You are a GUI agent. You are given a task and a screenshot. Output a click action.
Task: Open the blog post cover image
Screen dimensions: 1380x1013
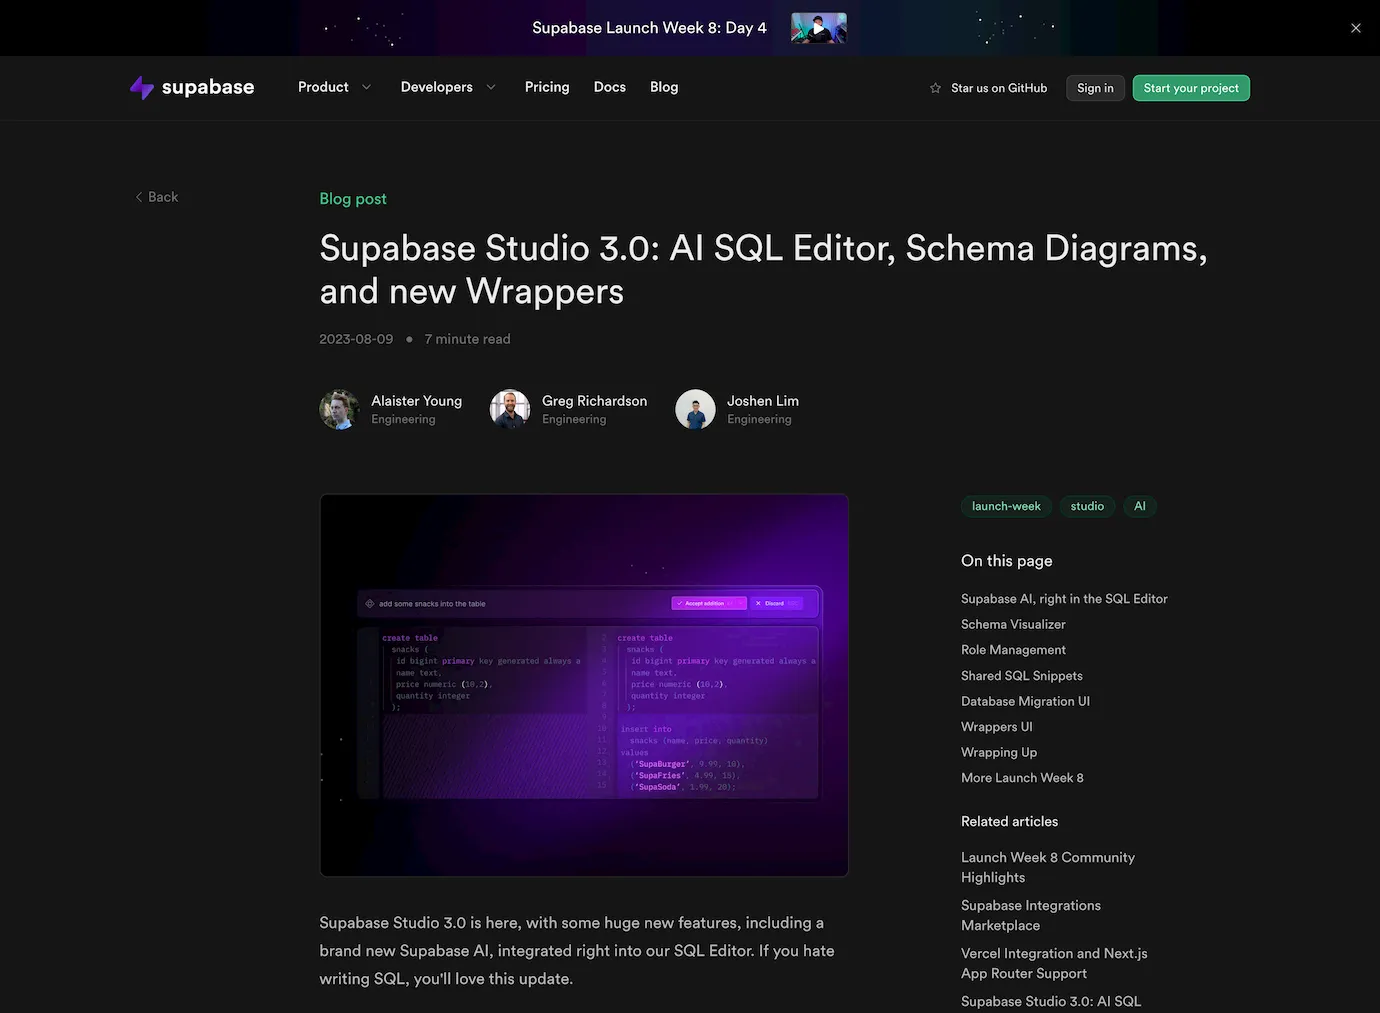pos(584,685)
